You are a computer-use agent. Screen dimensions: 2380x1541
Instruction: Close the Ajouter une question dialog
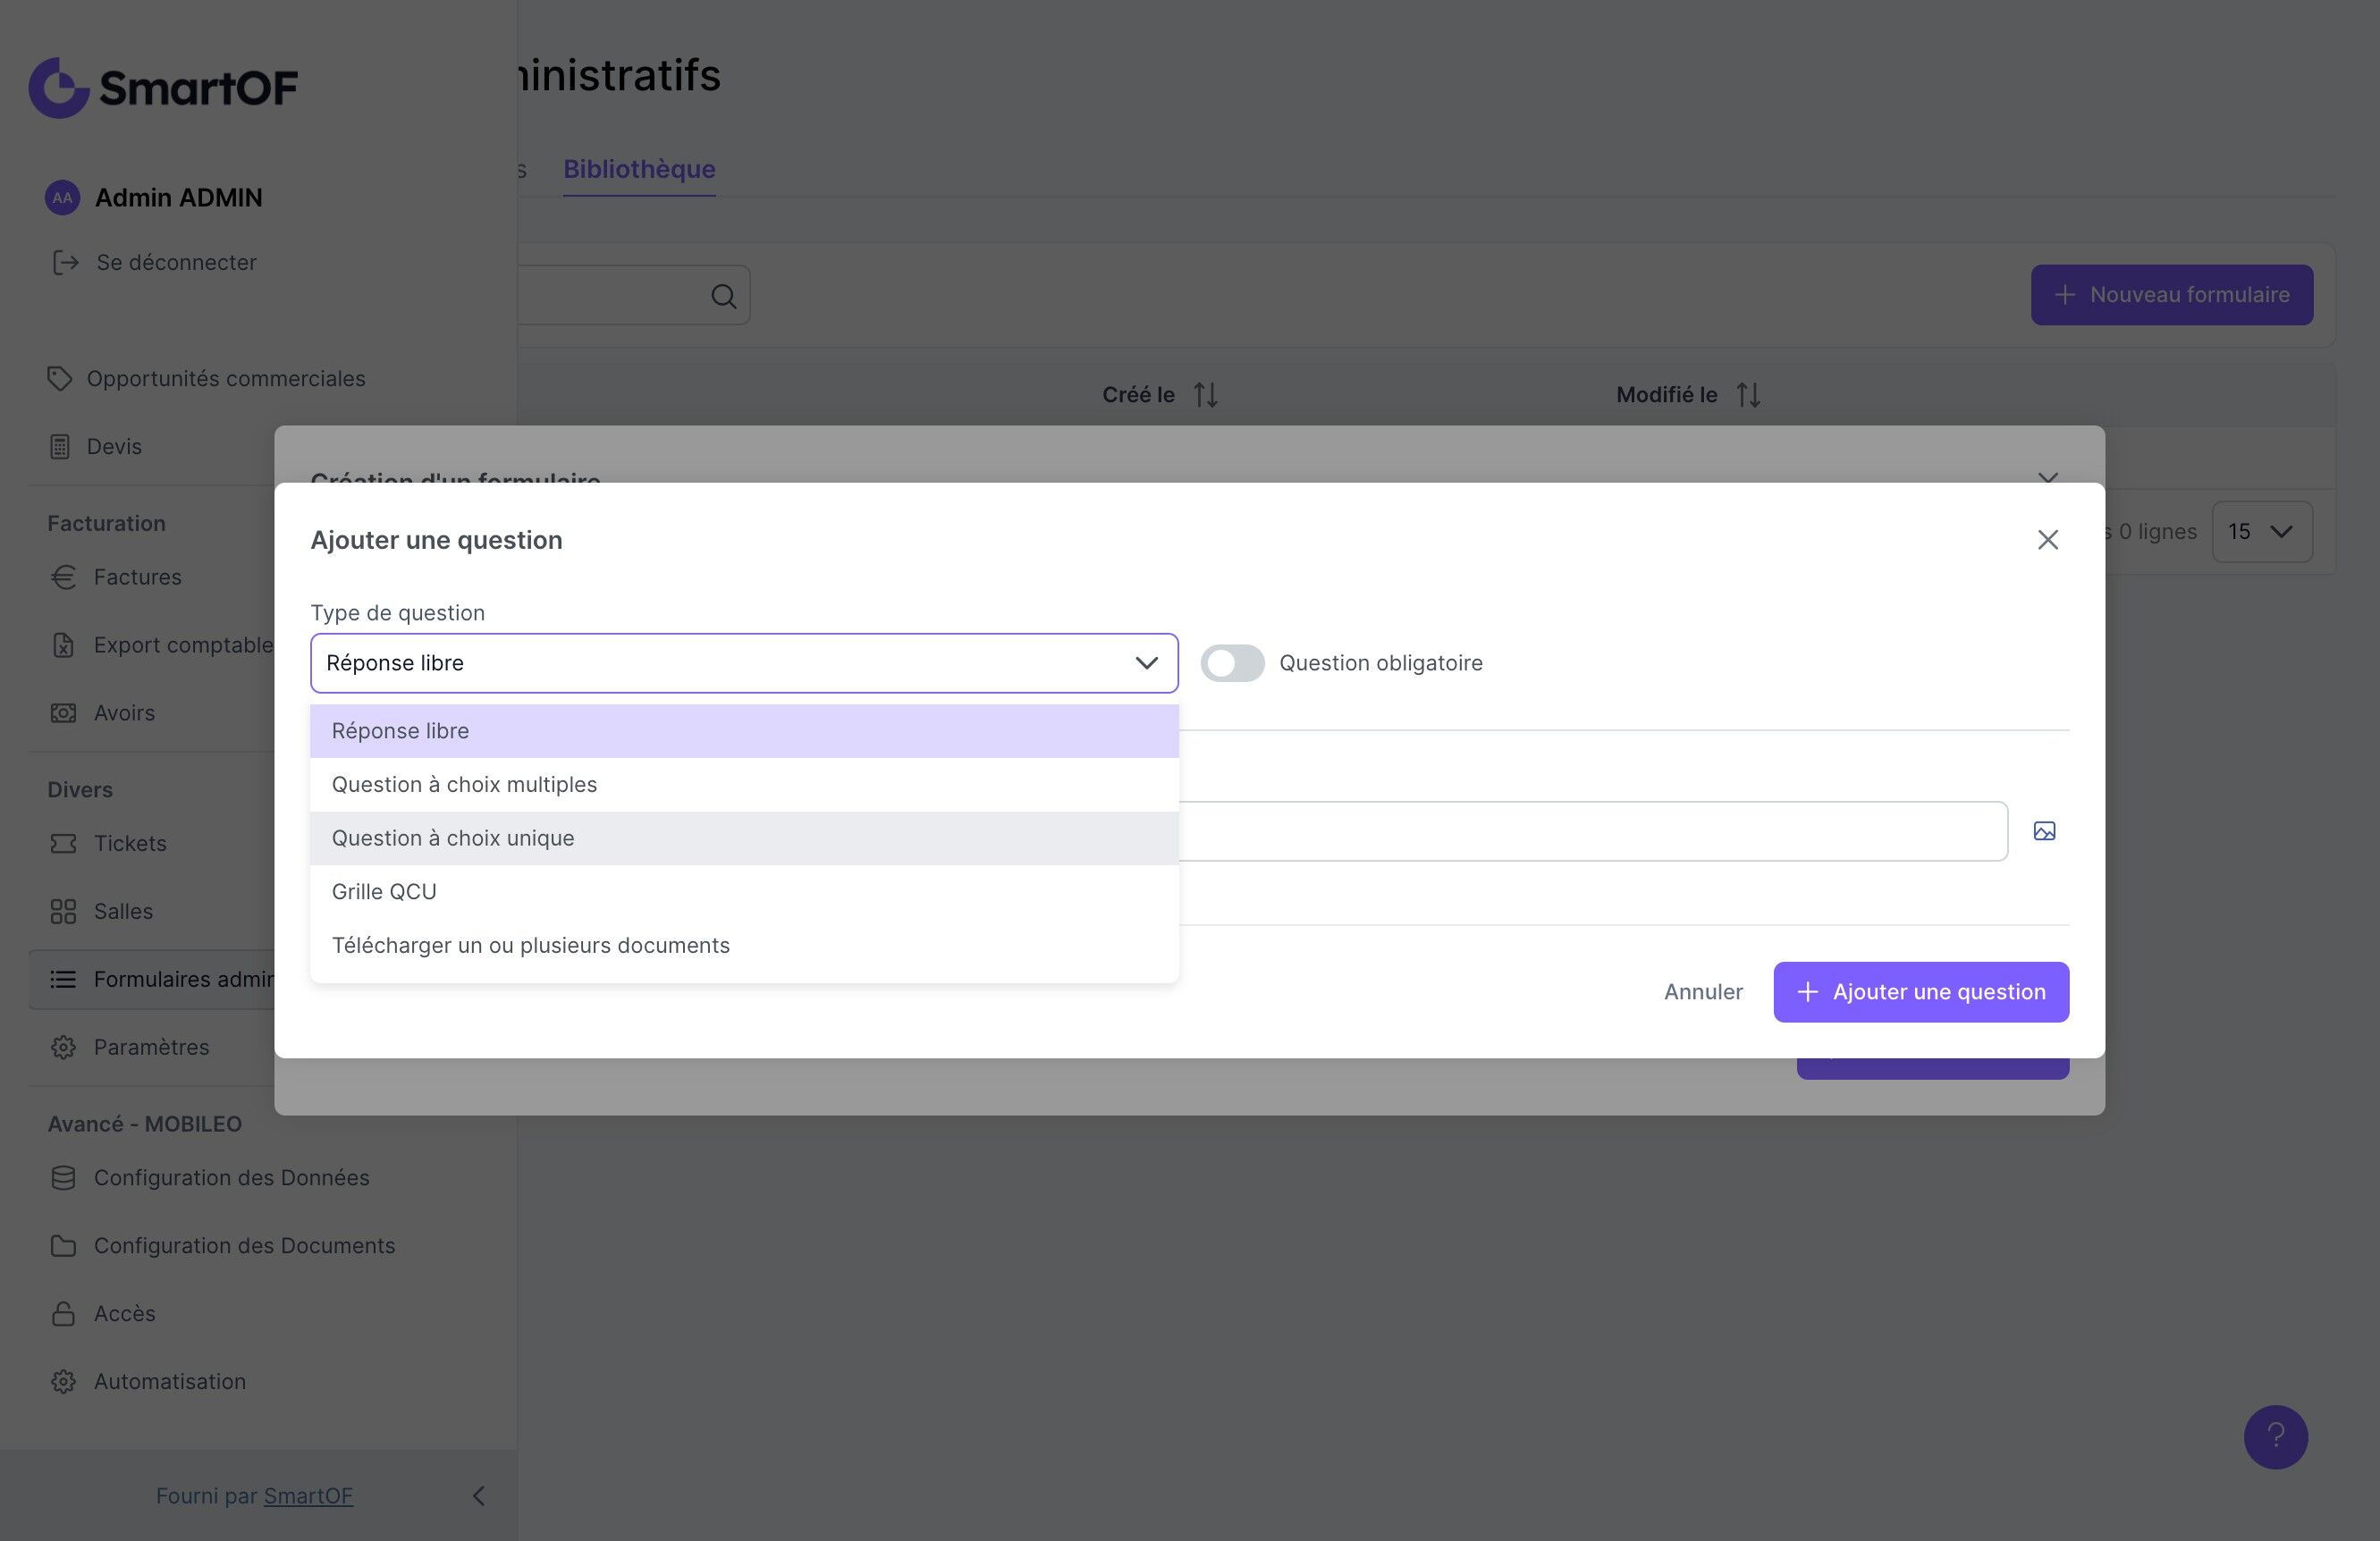[x=2047, y=540]
